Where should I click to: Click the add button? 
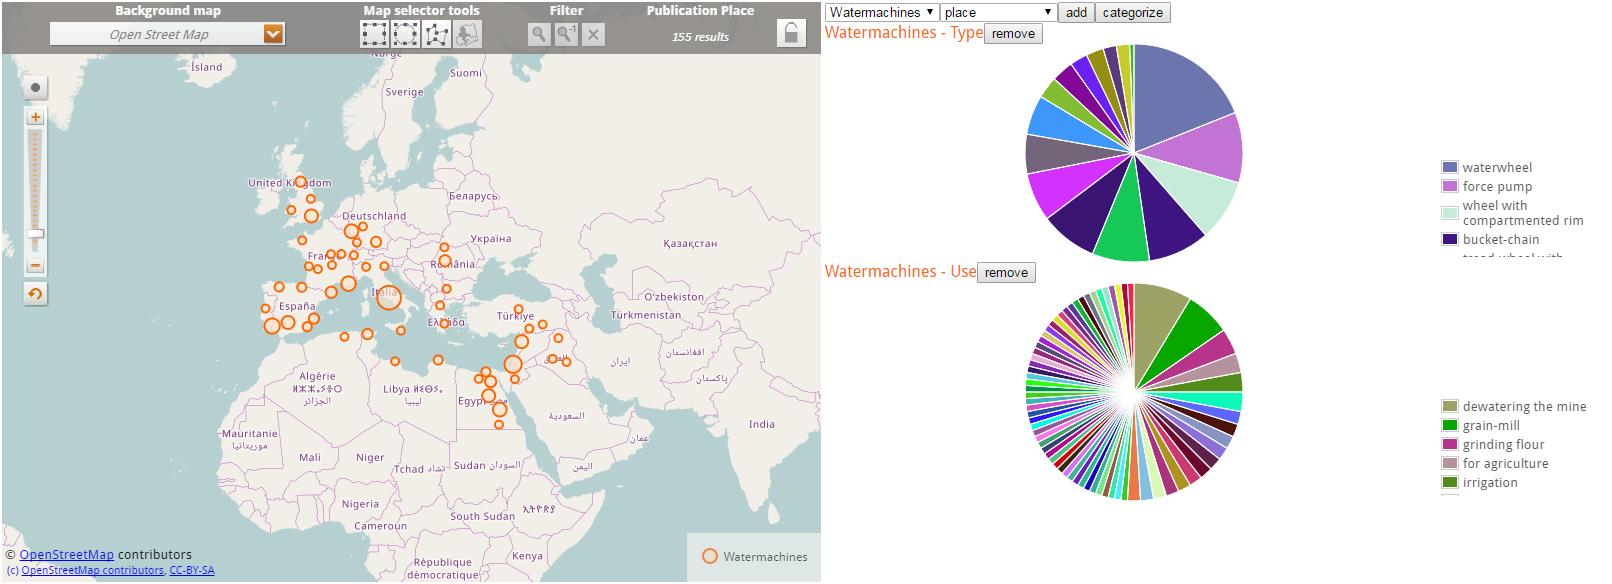[x=1076, y=12]
